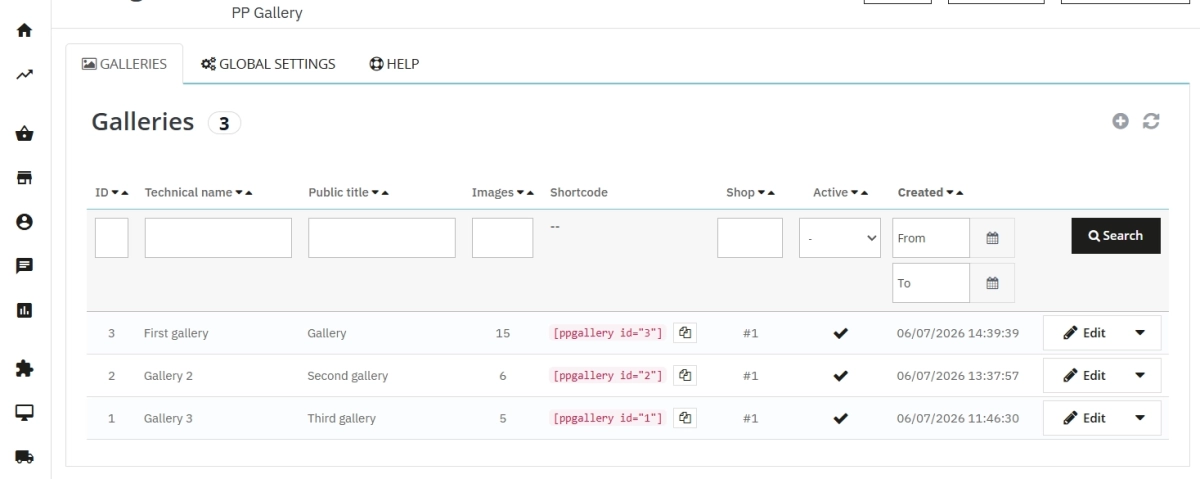The width and height of the screenshot is (1200, 479).
Task: Click the 'First gallery' technical name cell
Action: [x=176, y=334]
